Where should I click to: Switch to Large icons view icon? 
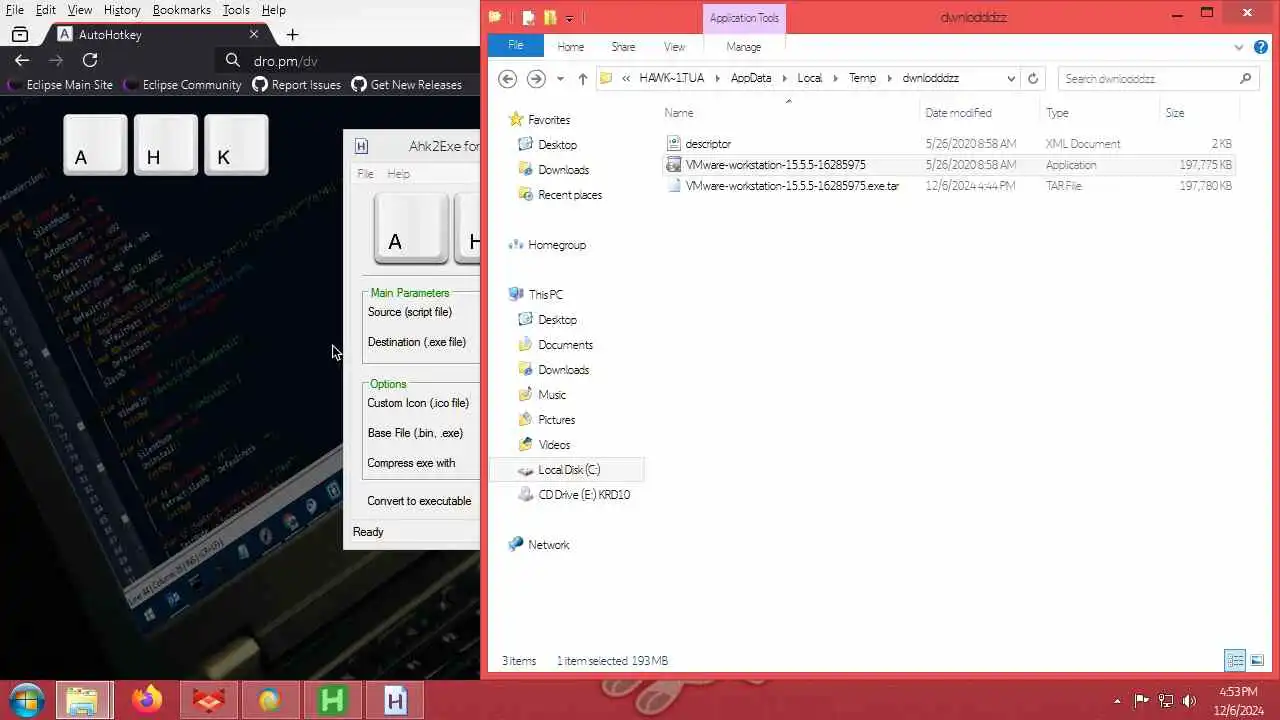pos(1257,660)
